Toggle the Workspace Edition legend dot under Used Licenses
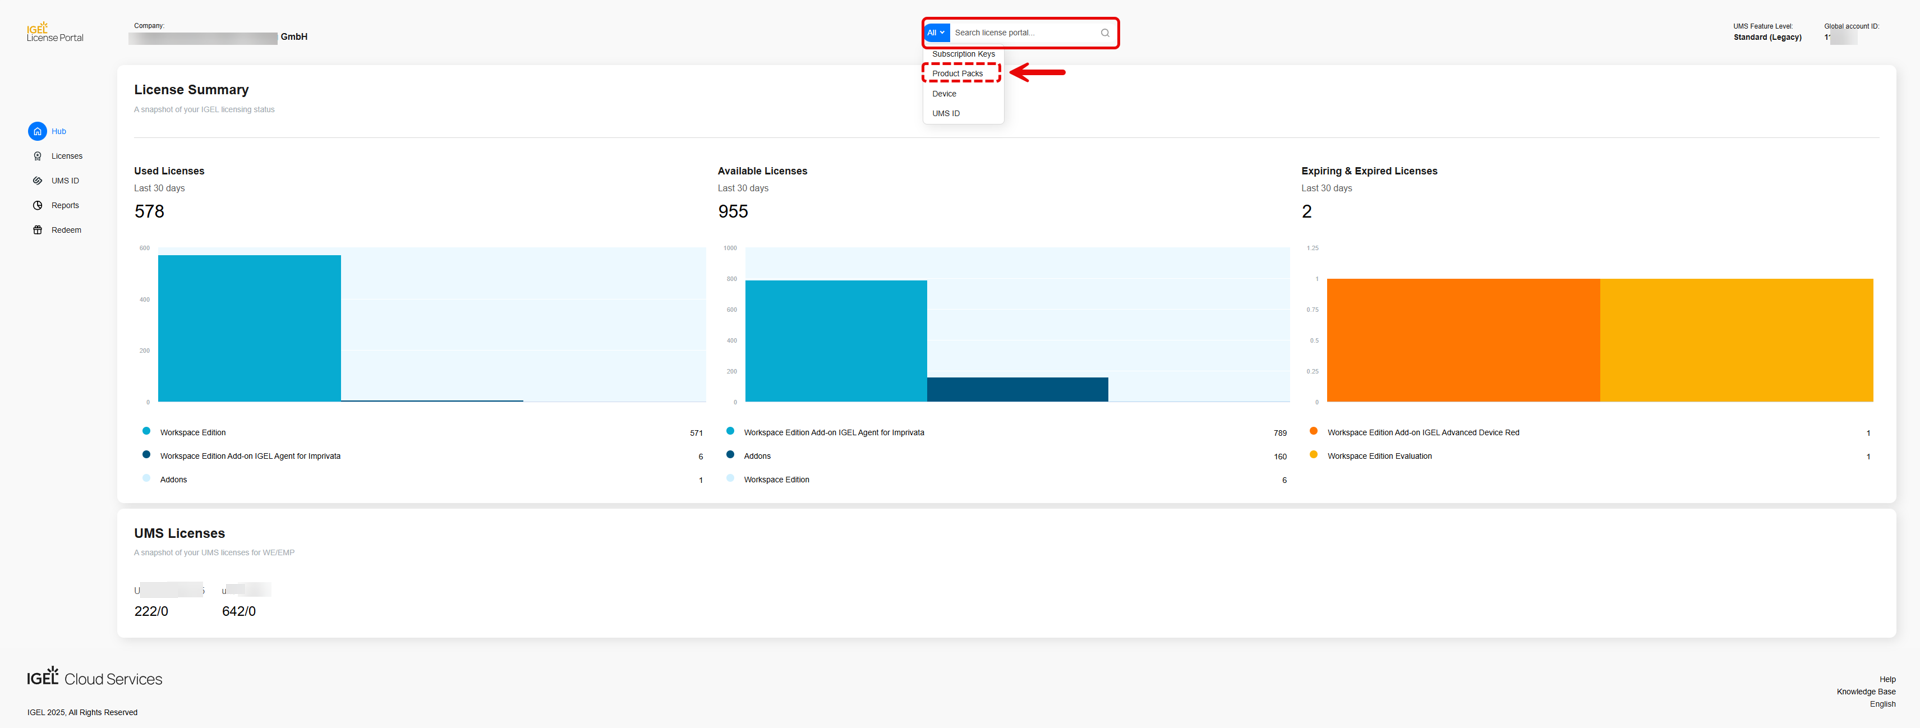The image size is (1920, 728). [147, 432]
